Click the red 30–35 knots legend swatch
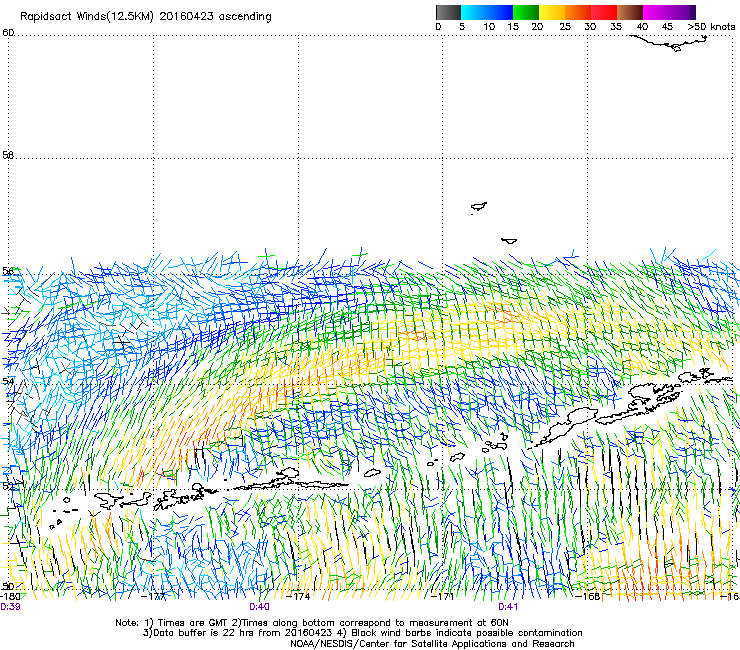Image resolution: width=740 pixels, height=650 pixels. pos(604,12)
